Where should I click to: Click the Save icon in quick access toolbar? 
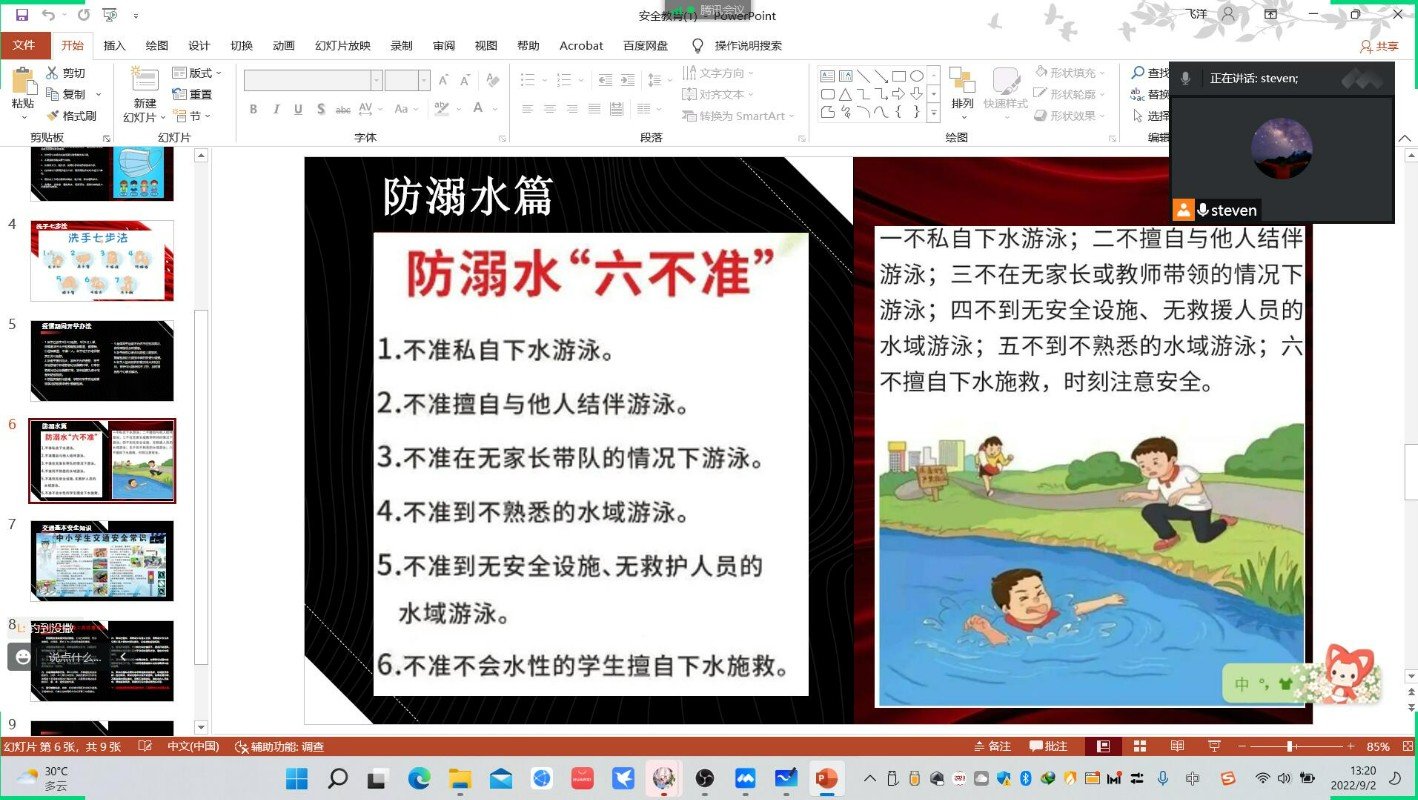pos(21,15)
